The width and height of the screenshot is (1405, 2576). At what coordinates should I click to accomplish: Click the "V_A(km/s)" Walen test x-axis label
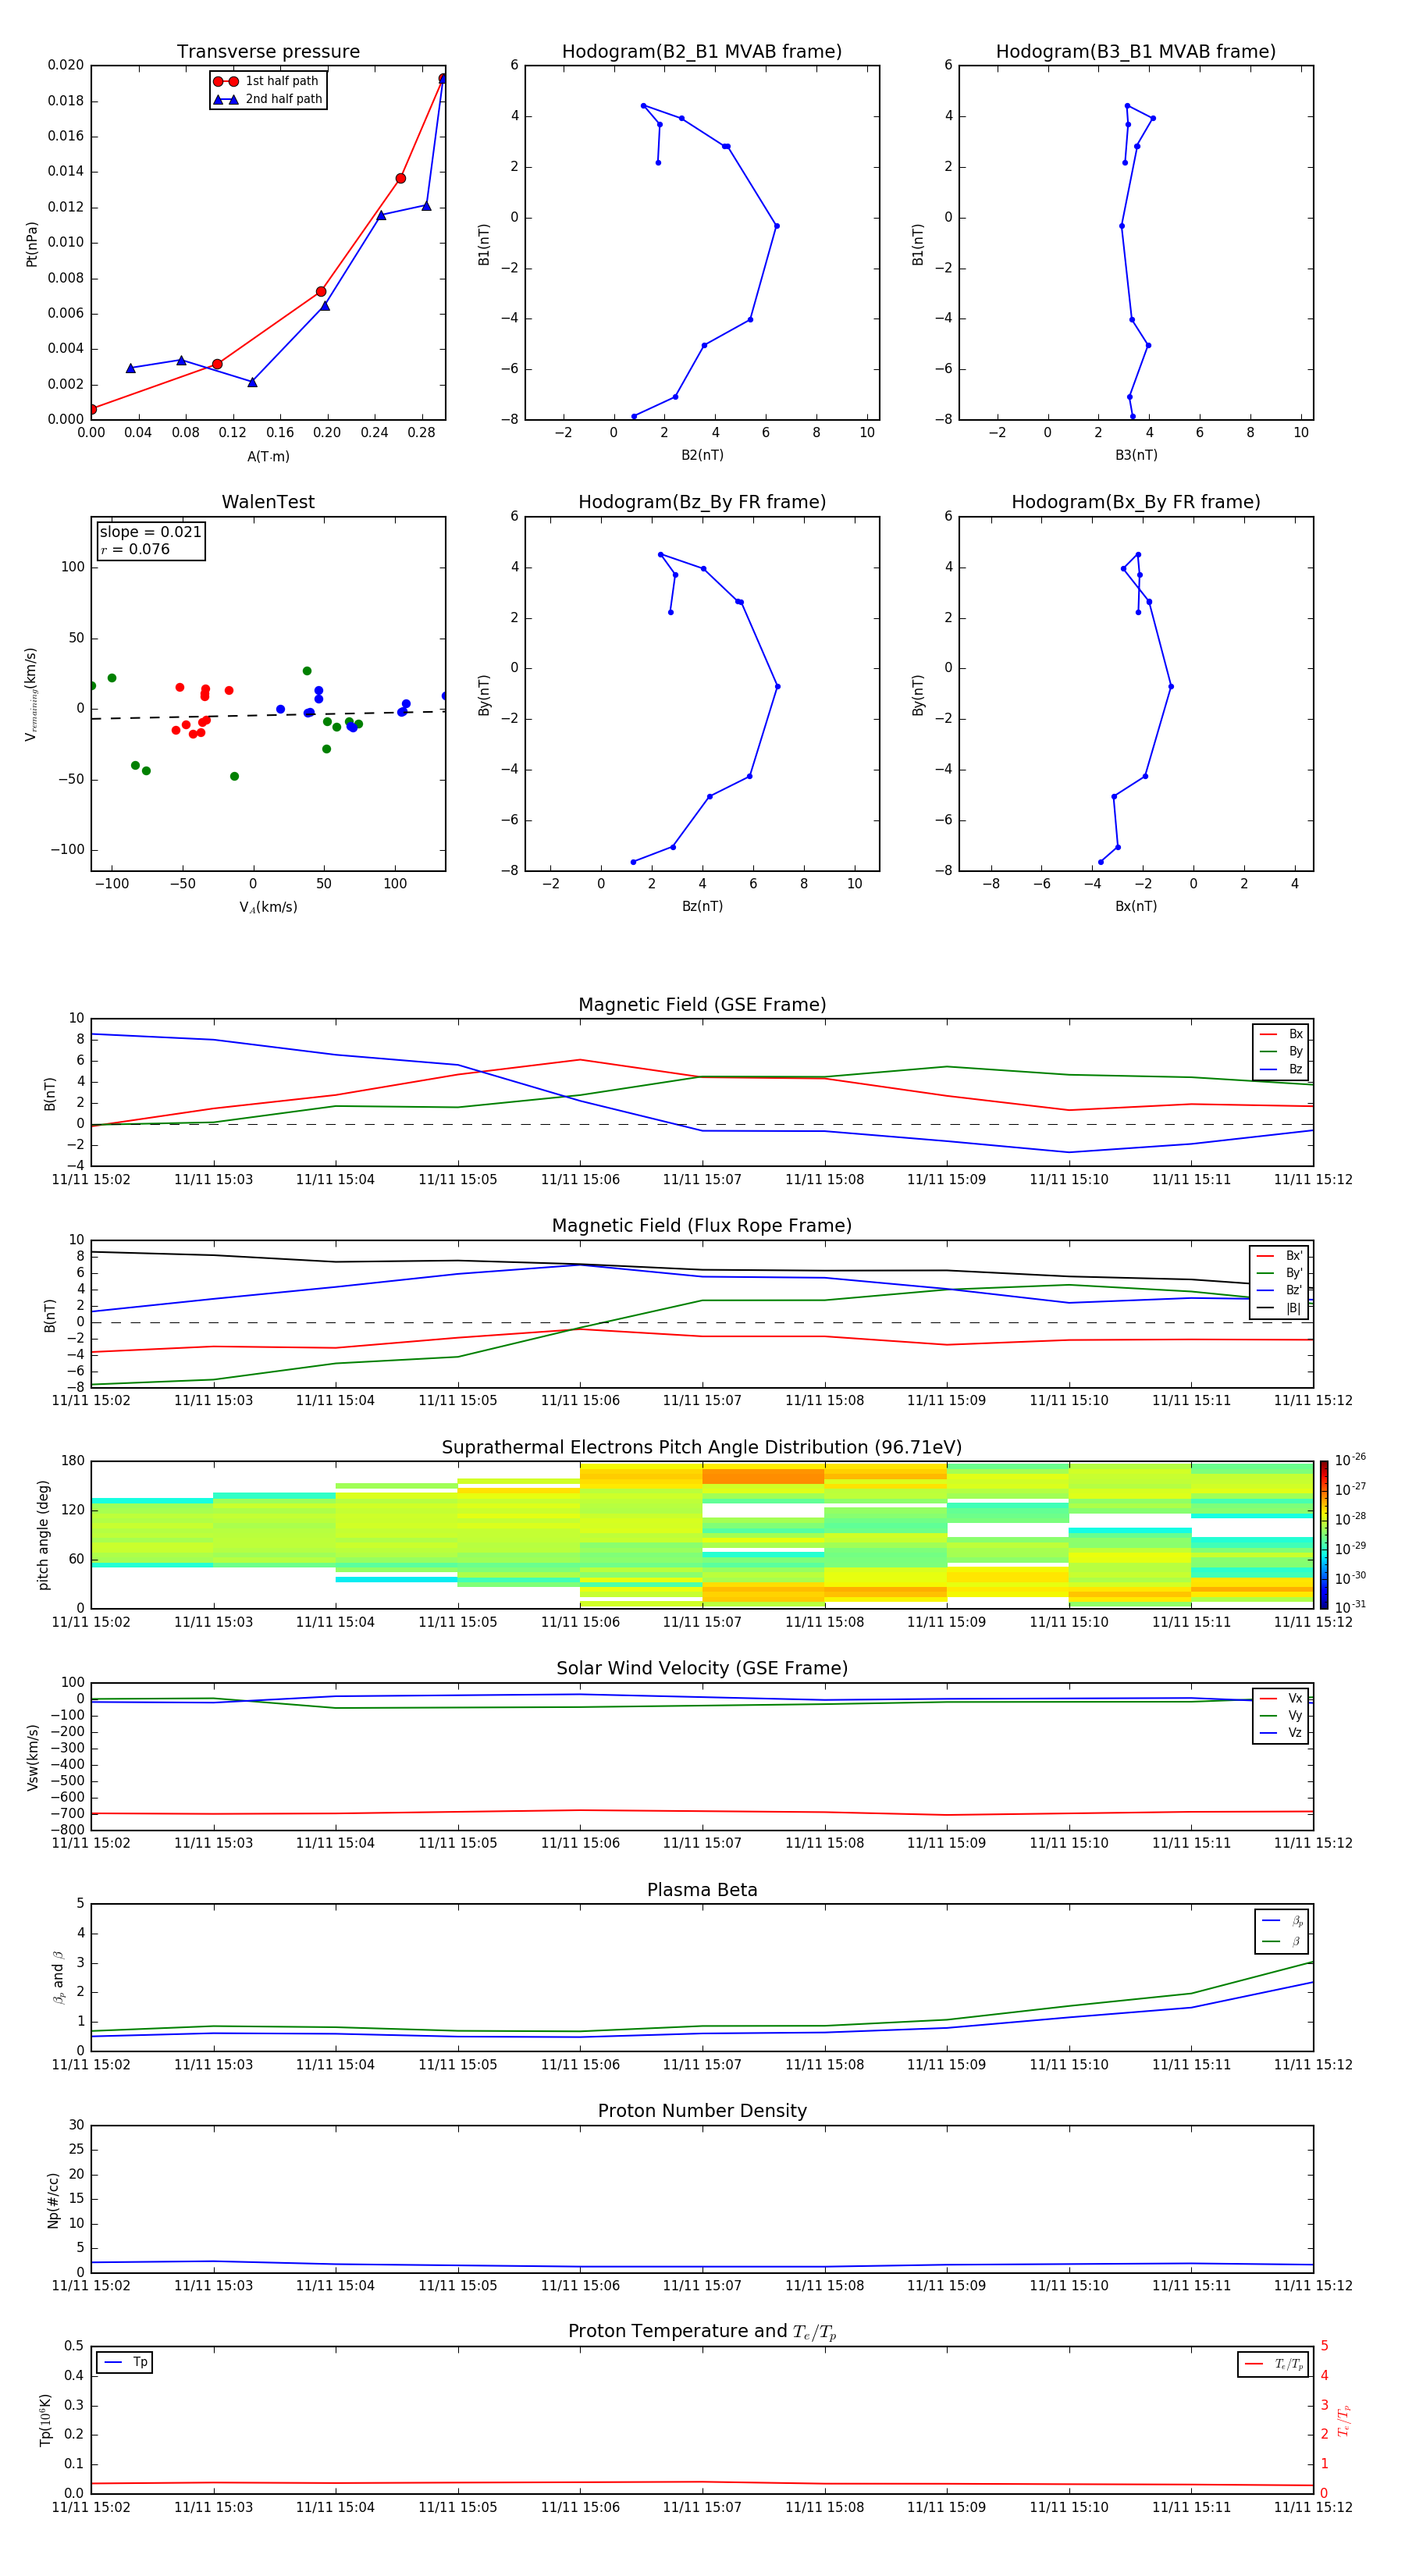click(x=268, y=907)
